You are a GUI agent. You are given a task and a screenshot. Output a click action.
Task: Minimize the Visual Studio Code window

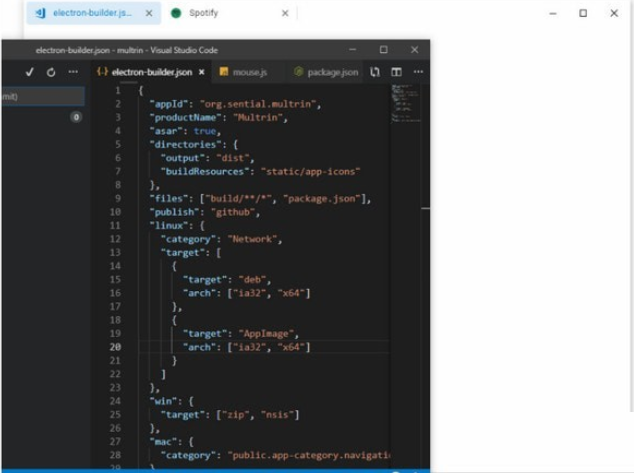[x=353, y=50]
